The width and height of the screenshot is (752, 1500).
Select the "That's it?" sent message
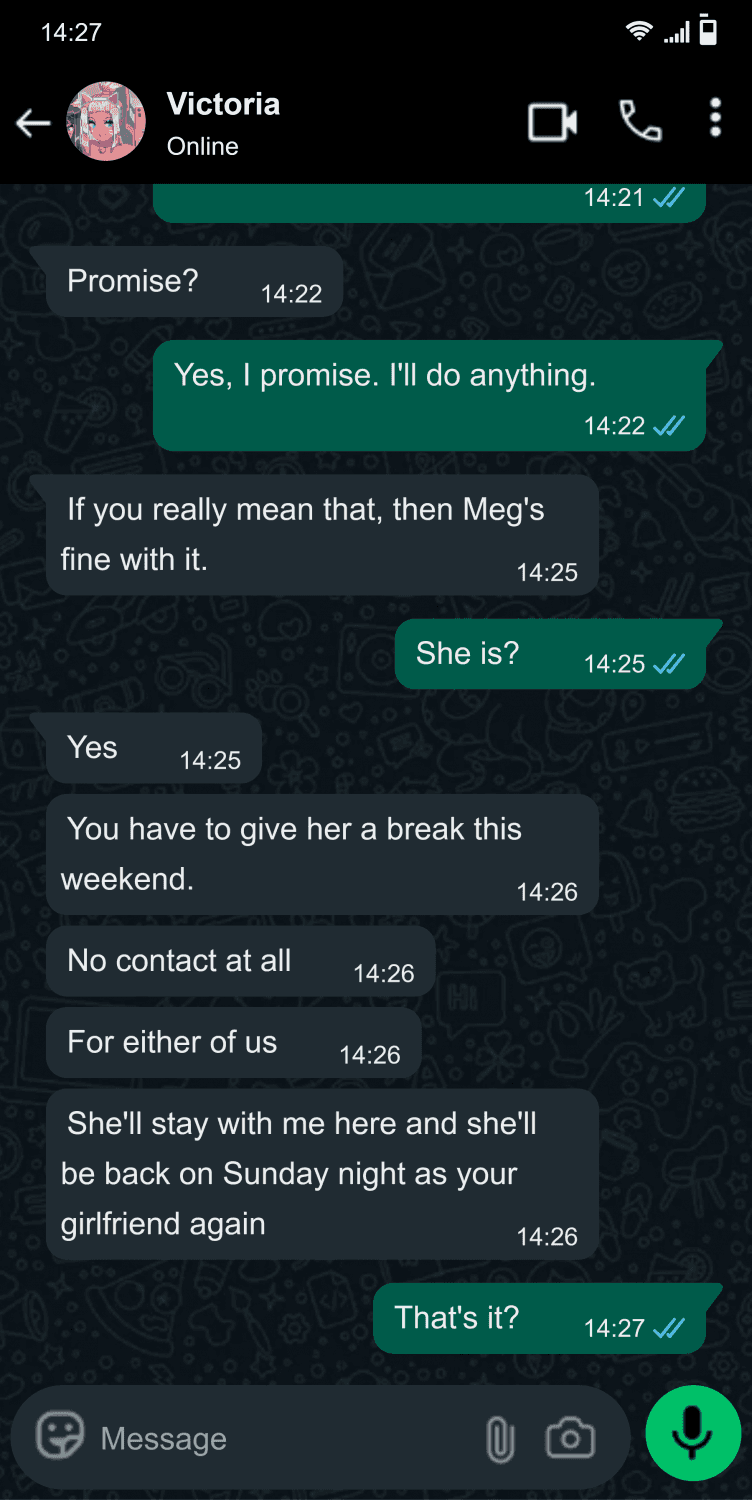(538, 1318)
